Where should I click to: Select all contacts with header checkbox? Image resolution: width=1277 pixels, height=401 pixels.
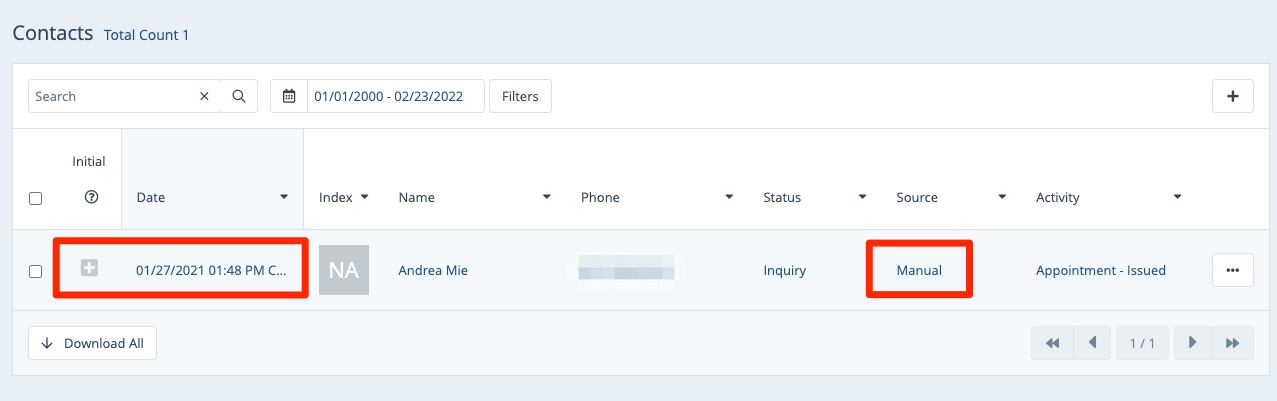pos(36,198)
